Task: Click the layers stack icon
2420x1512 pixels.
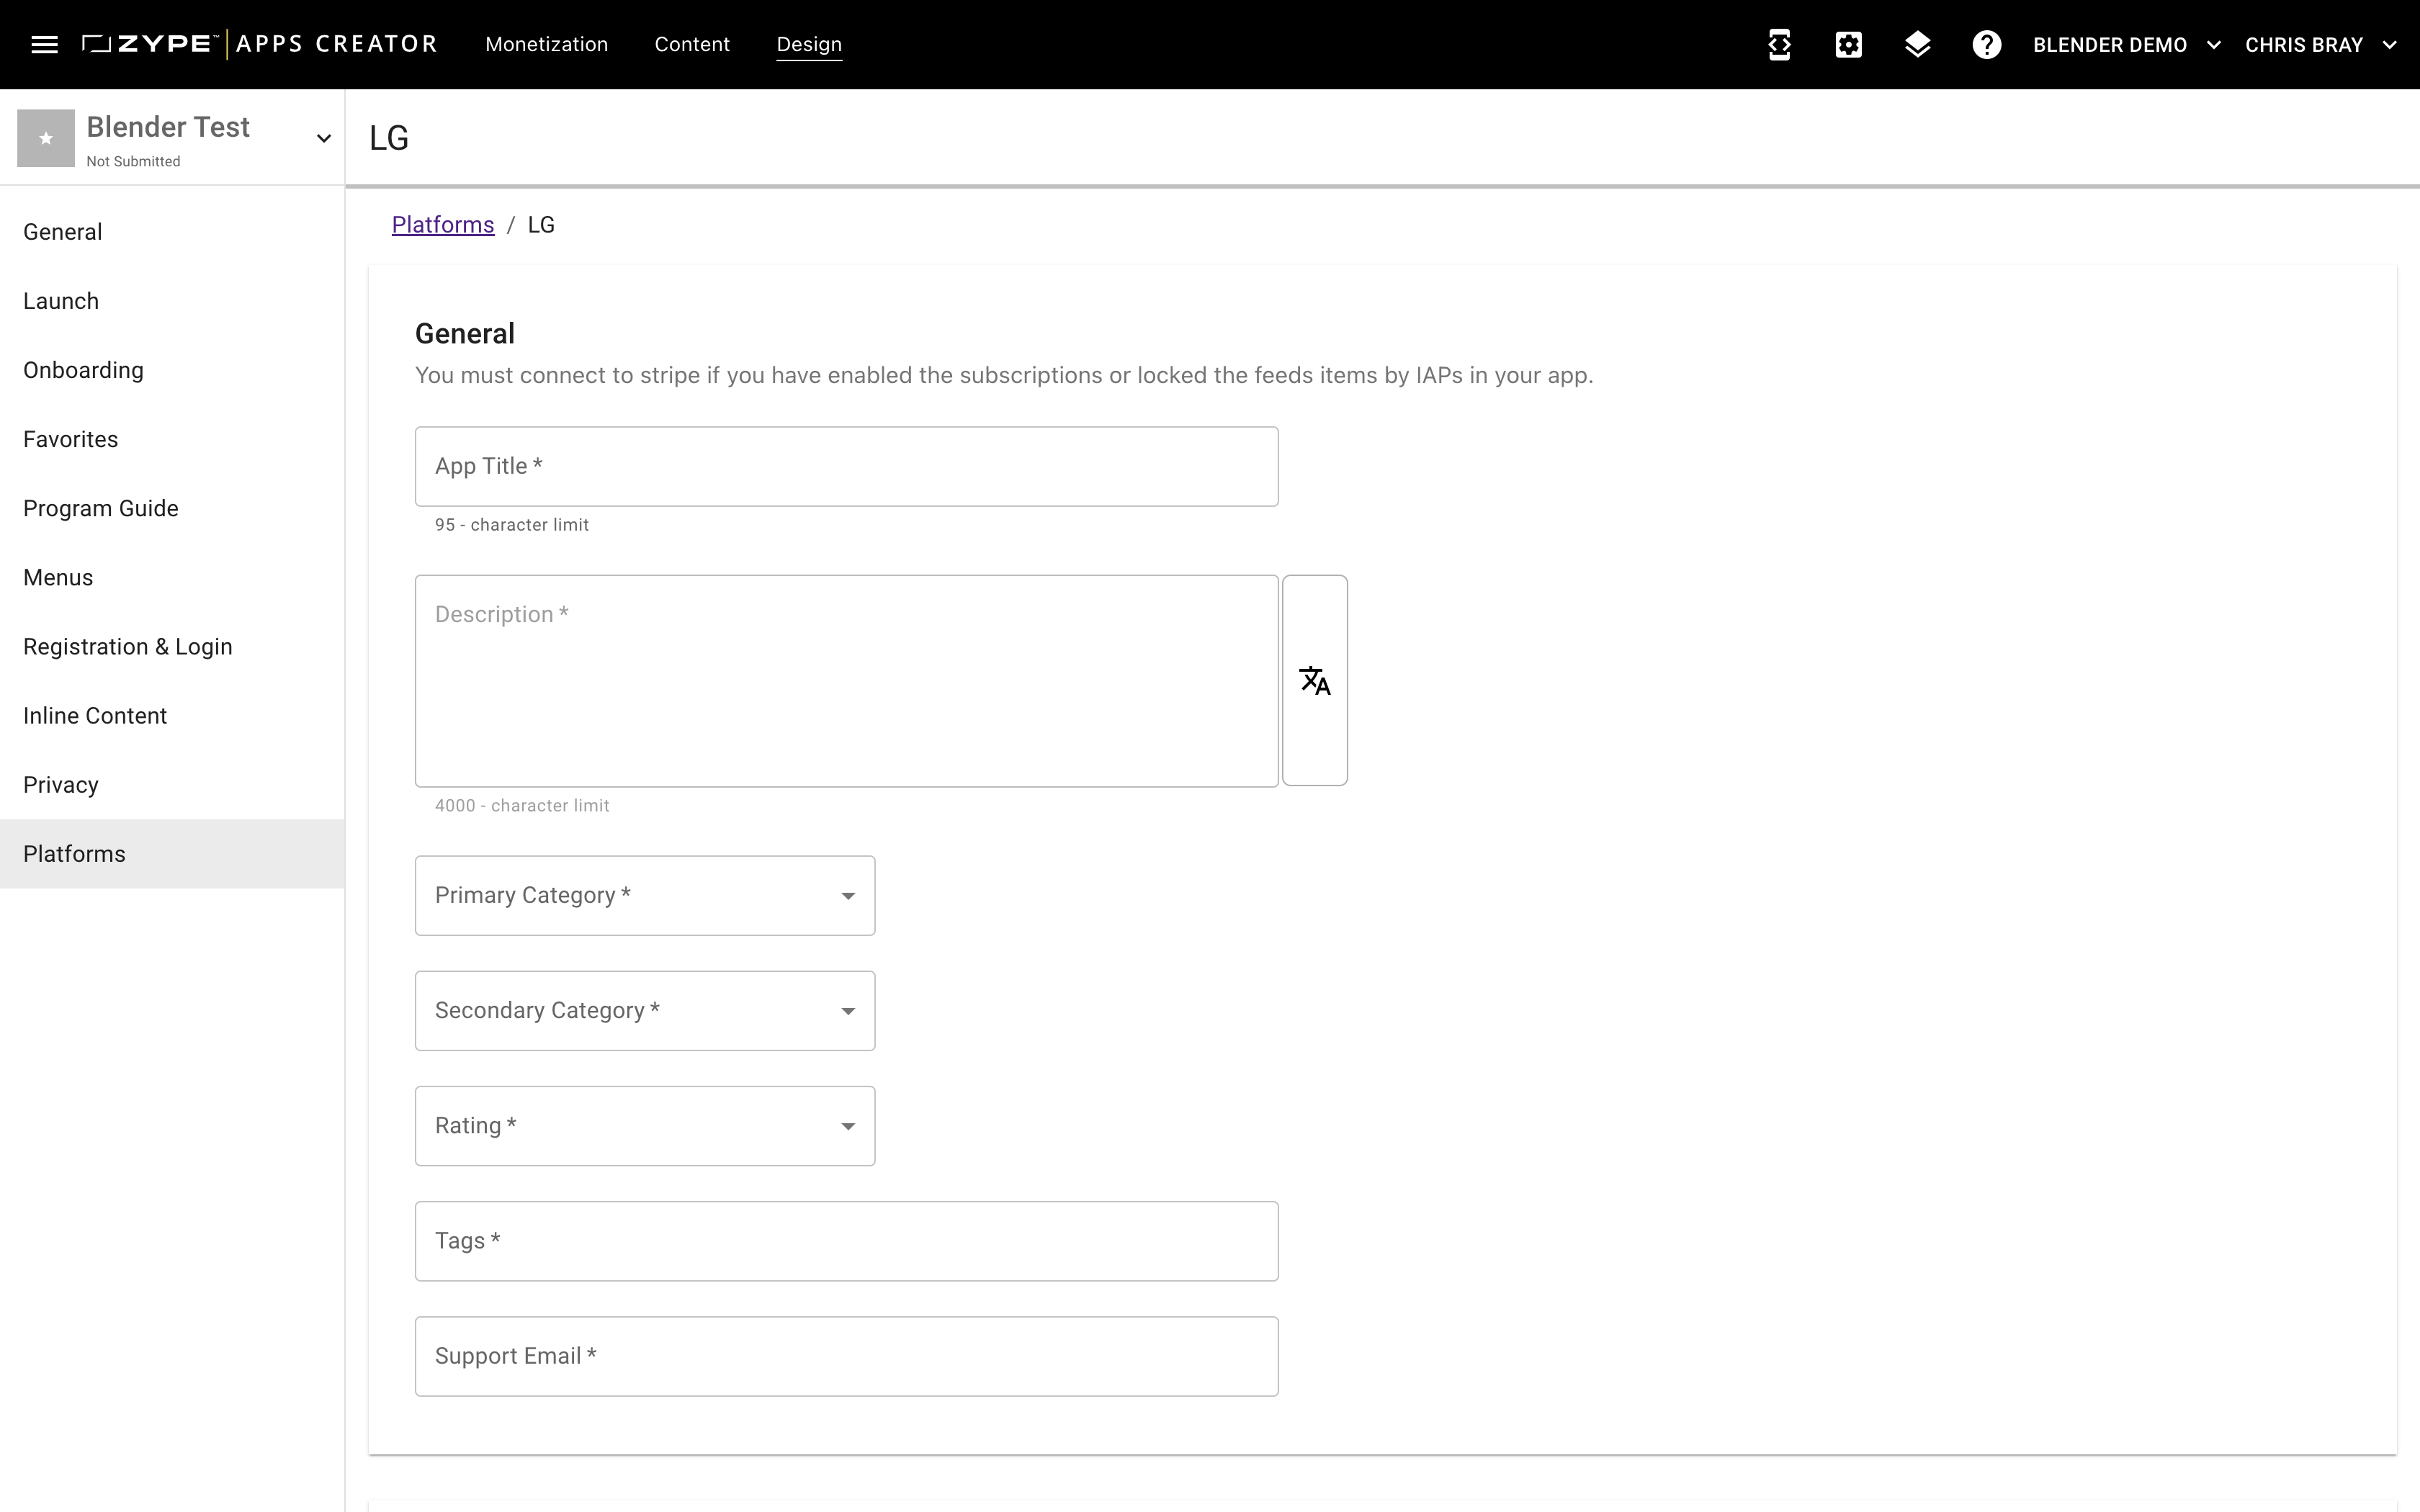Action: 1917,44
